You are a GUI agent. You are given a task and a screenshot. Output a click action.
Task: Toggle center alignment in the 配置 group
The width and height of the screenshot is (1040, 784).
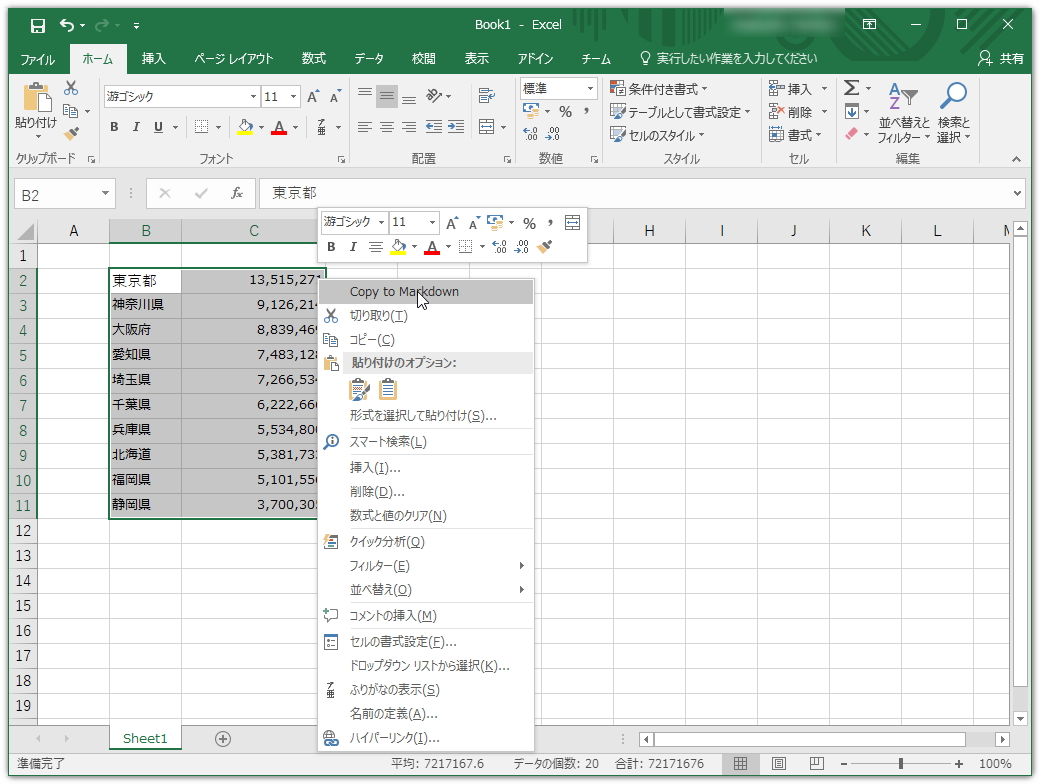[x=386, y=127]
